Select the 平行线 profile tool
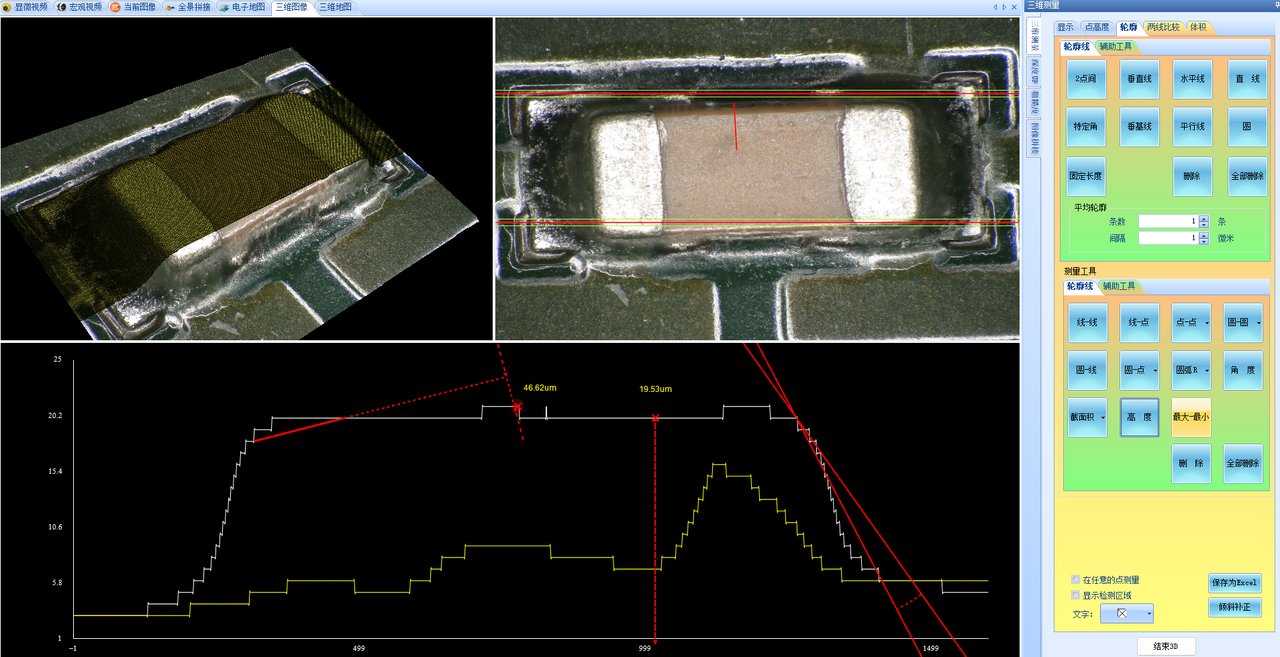The image size is (1280, 657). (x=1192, y=127)
